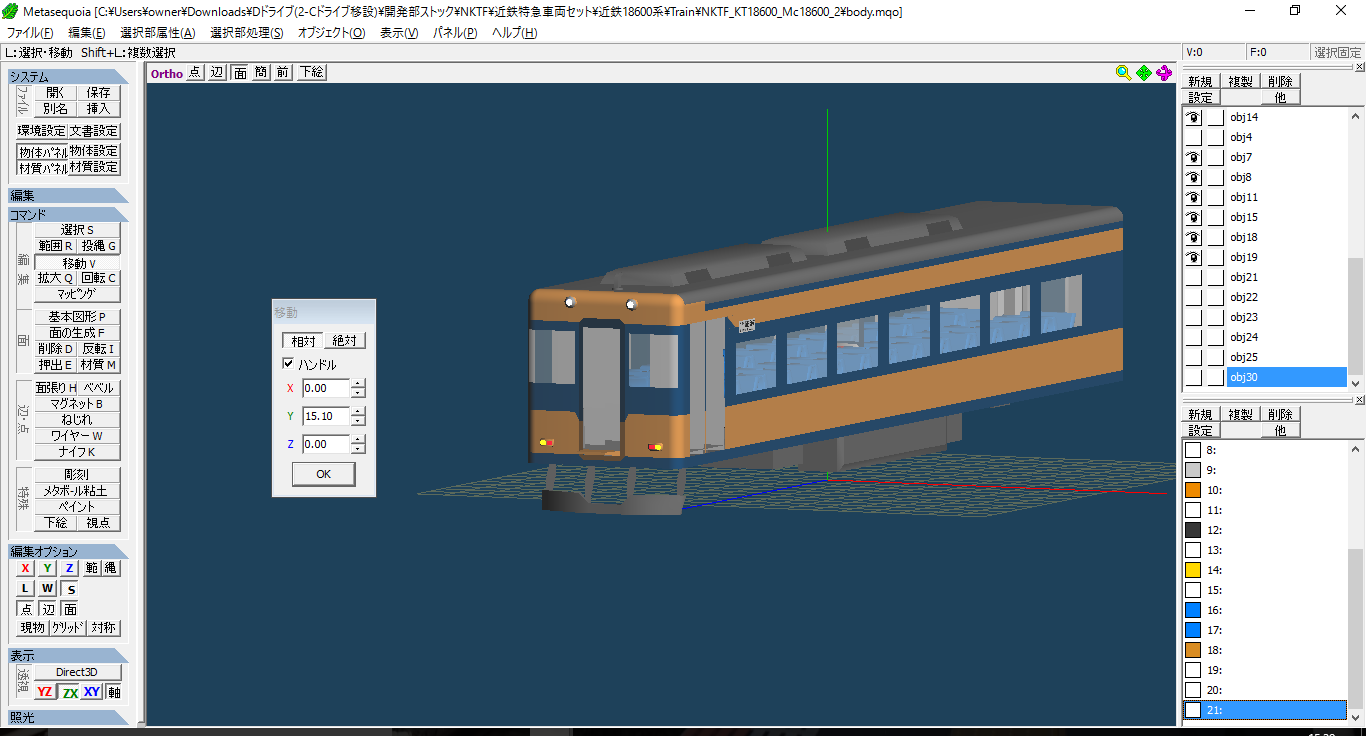Select the ナイフ K command

78,452
